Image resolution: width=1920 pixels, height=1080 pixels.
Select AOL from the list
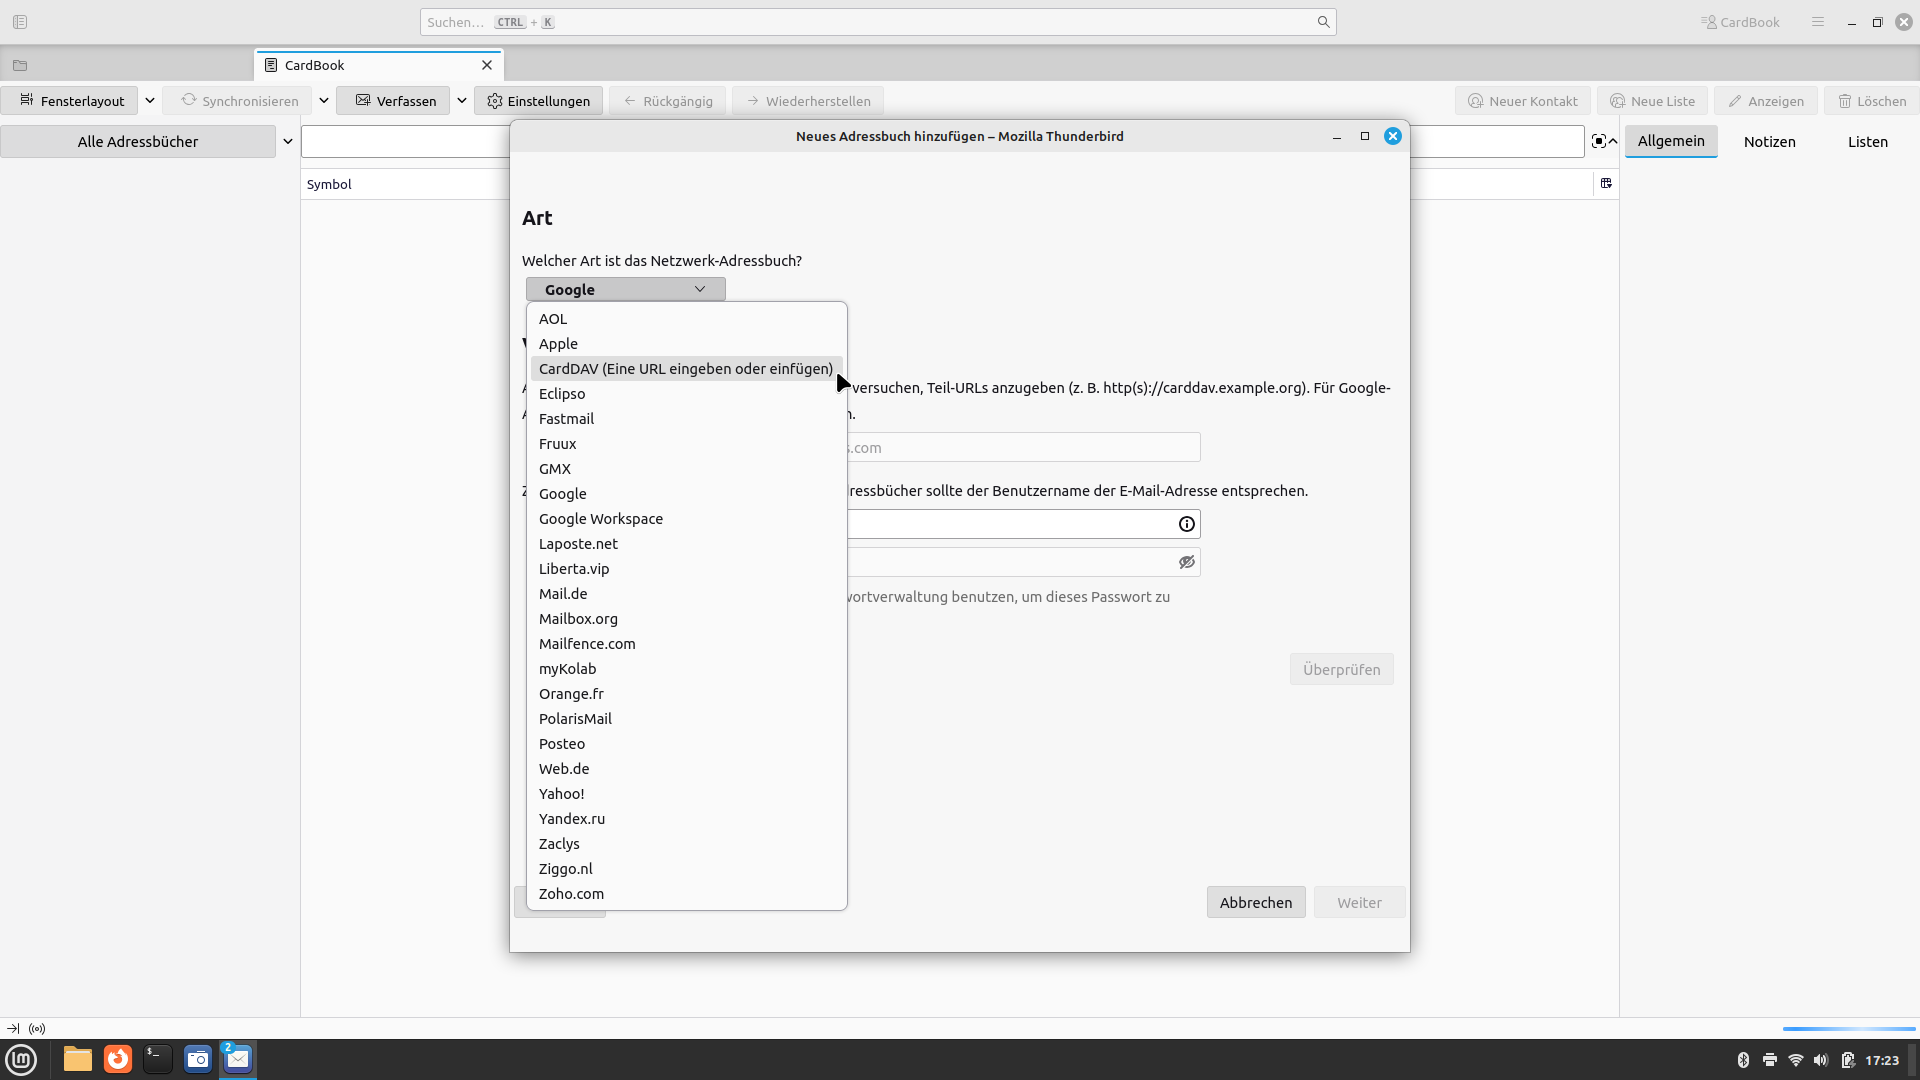(687, 319)
